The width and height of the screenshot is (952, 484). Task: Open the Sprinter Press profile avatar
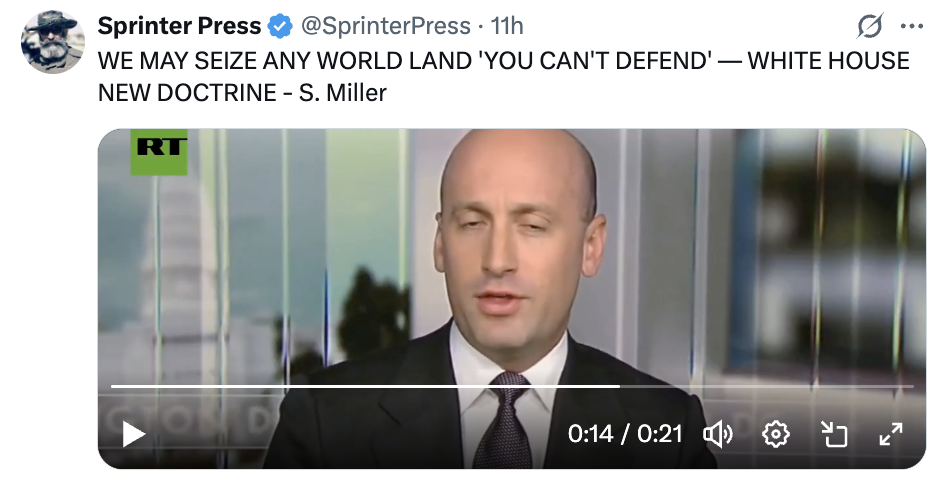[53, 41]
